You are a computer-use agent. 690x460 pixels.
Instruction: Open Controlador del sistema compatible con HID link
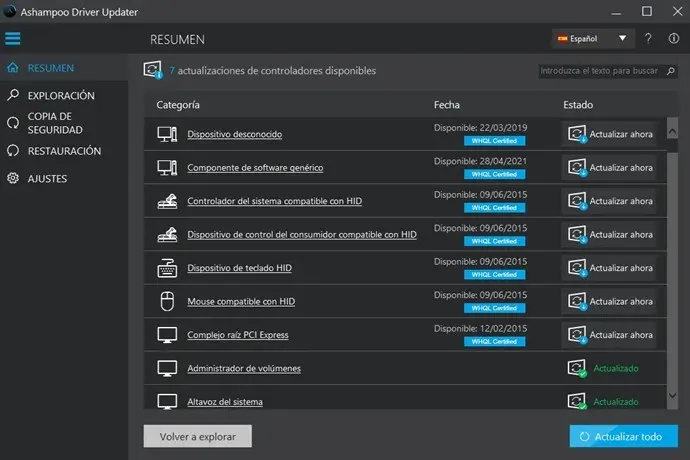(x=275, y=201)
